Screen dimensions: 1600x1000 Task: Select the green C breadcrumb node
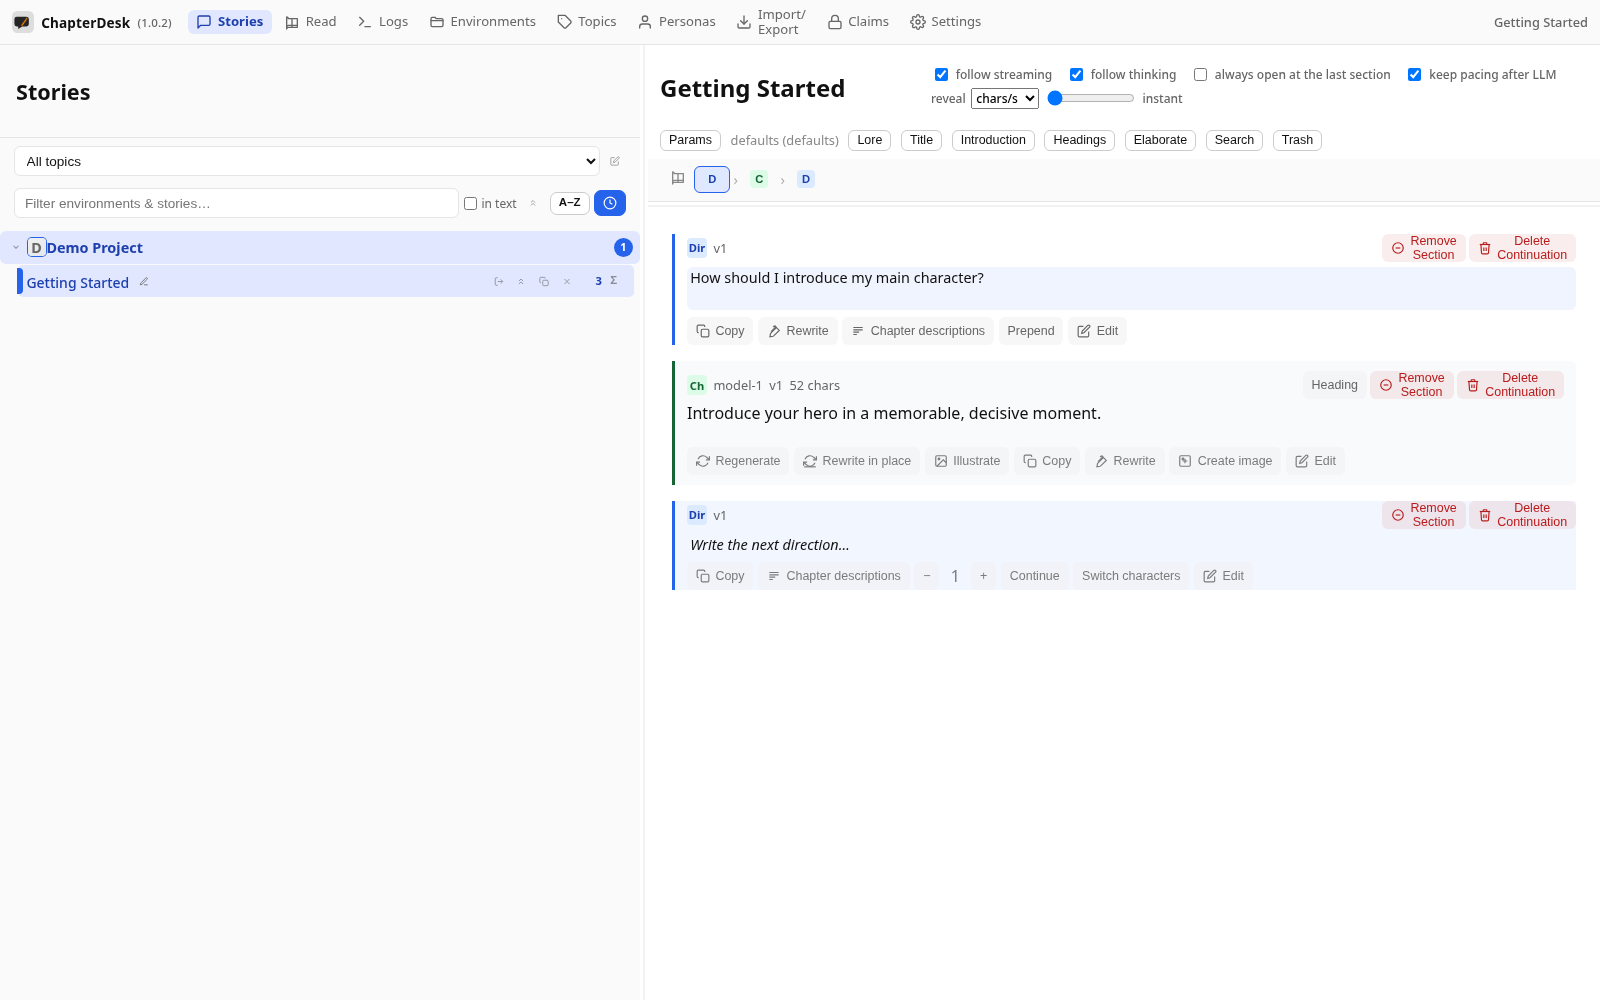tap(759, 179)
